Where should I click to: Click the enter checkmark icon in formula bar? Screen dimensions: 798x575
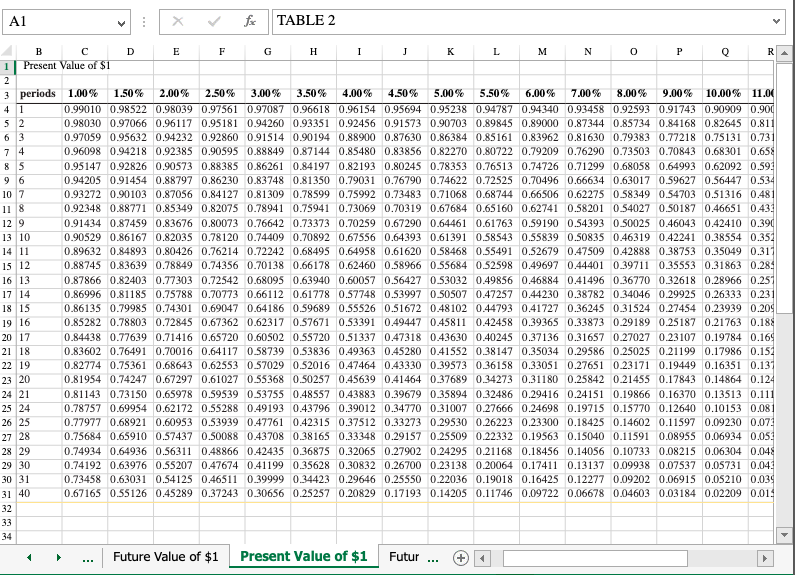[214, 21]
